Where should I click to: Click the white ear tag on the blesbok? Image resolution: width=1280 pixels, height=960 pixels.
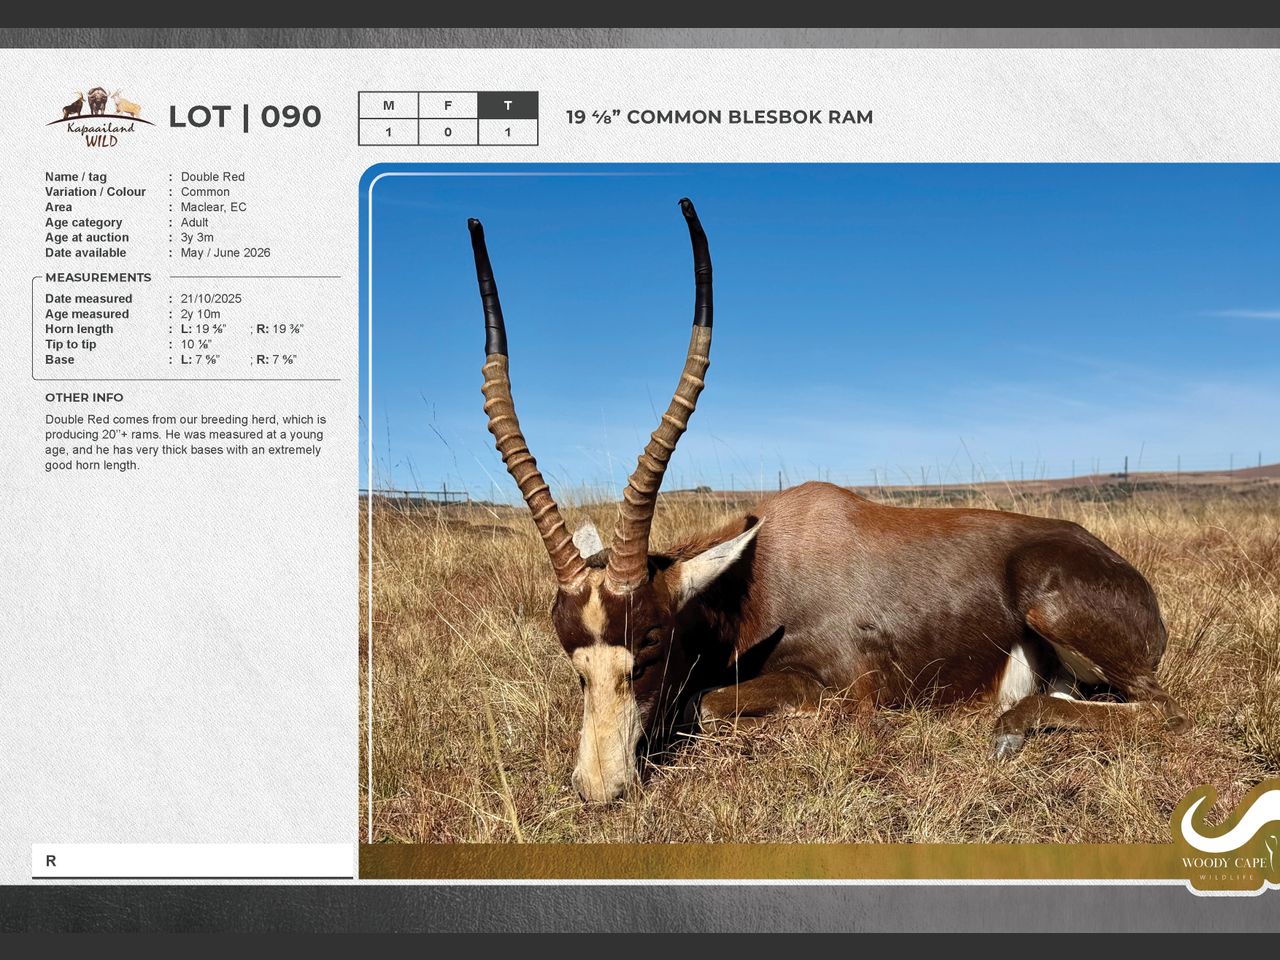click(587, 540)
